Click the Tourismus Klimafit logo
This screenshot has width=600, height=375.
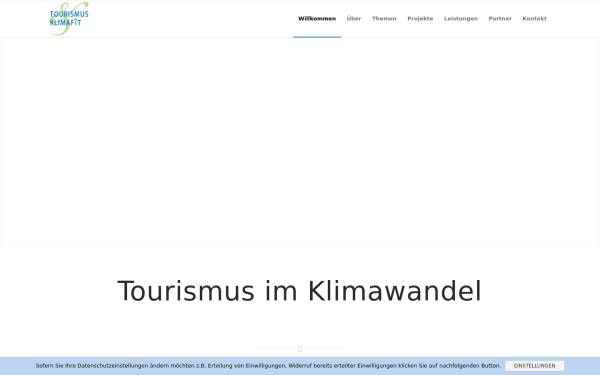point(69,19)
